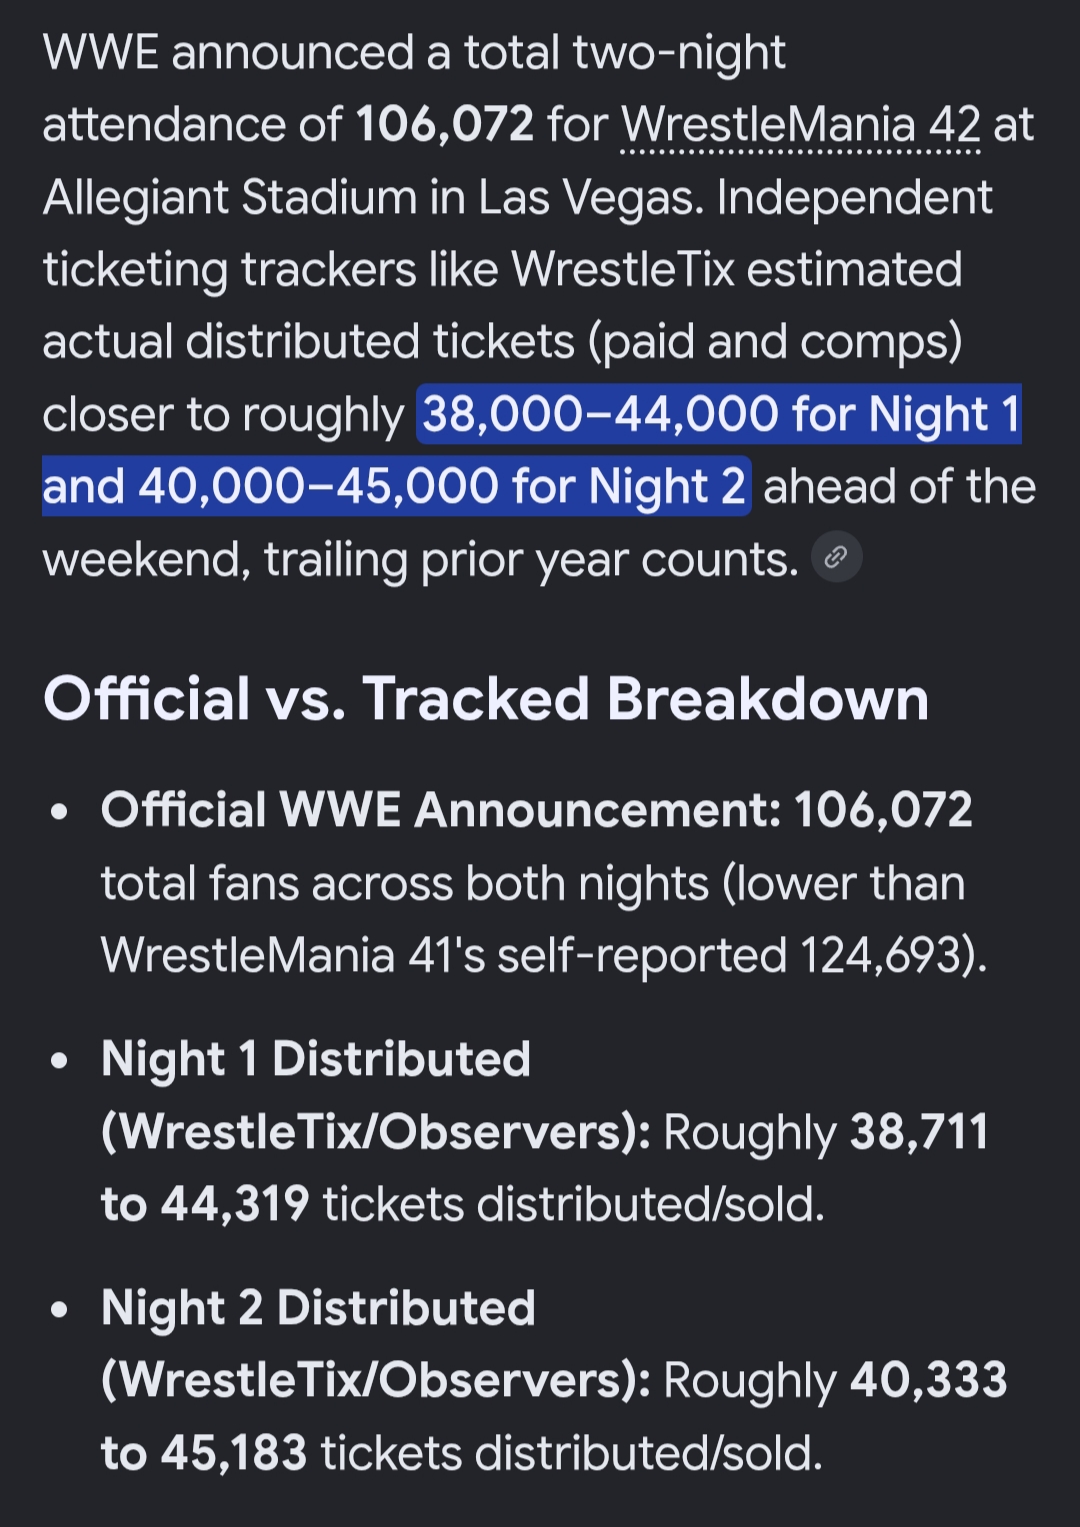Screen dimensions: 1080x1527
Task: Tap the 'Night 1 Distributed' bold label
Action: [315, 1059]
